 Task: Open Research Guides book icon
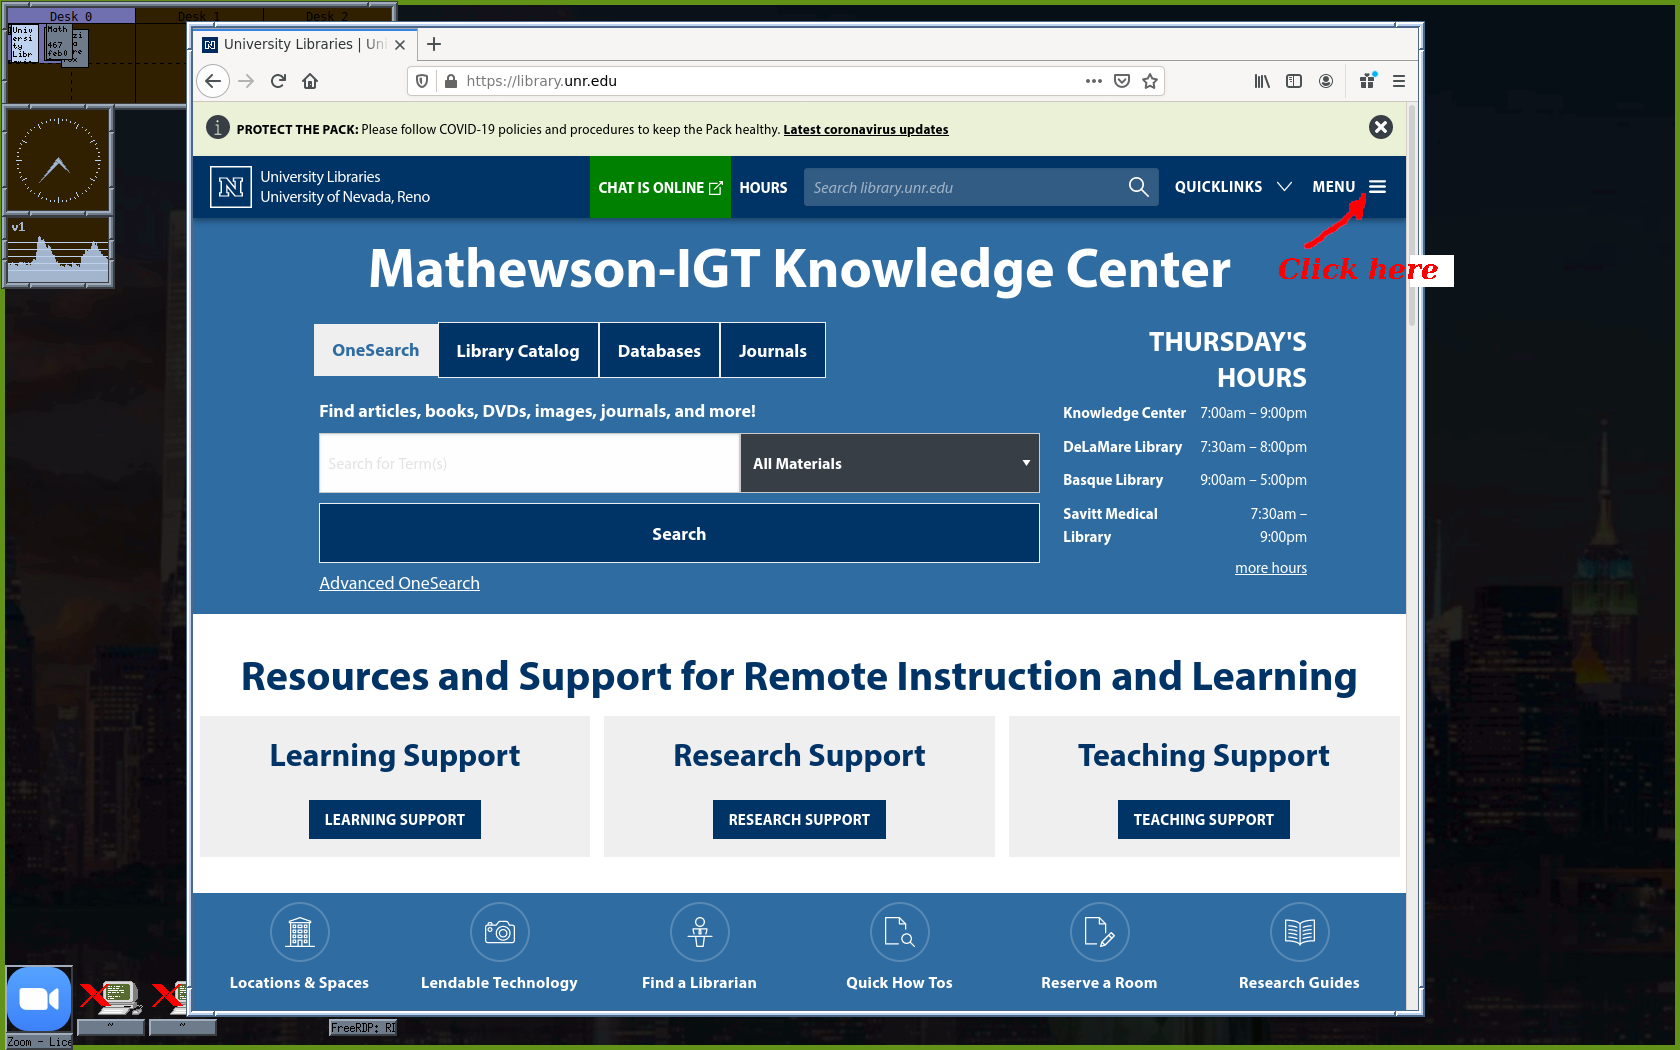(x=1299, y=932)
